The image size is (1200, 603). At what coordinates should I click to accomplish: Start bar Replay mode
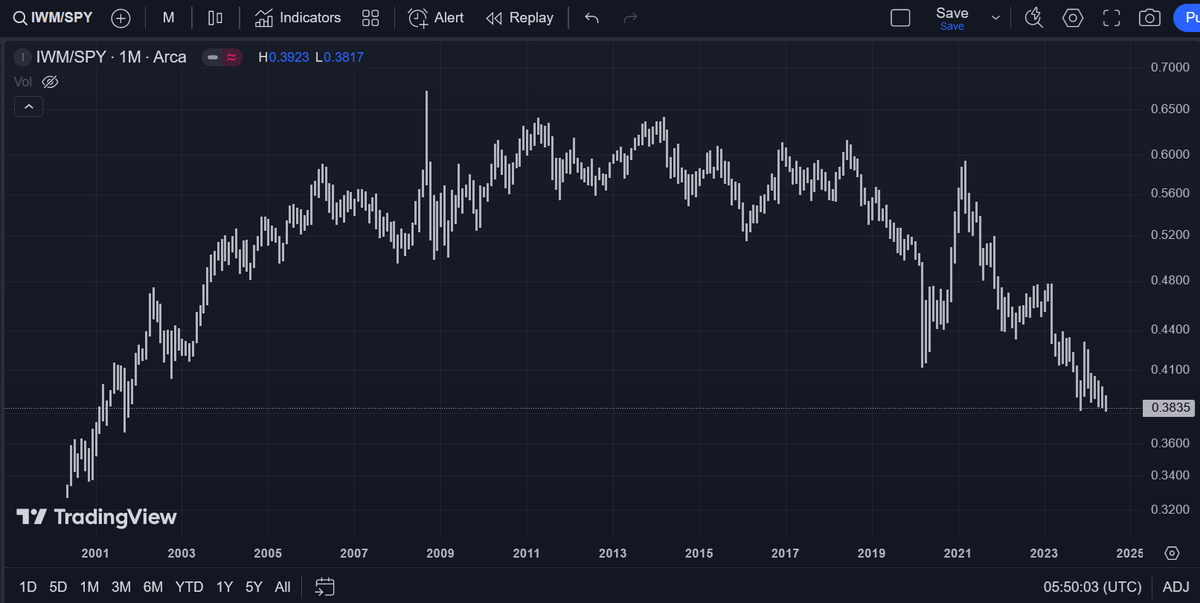coord(519,18)
